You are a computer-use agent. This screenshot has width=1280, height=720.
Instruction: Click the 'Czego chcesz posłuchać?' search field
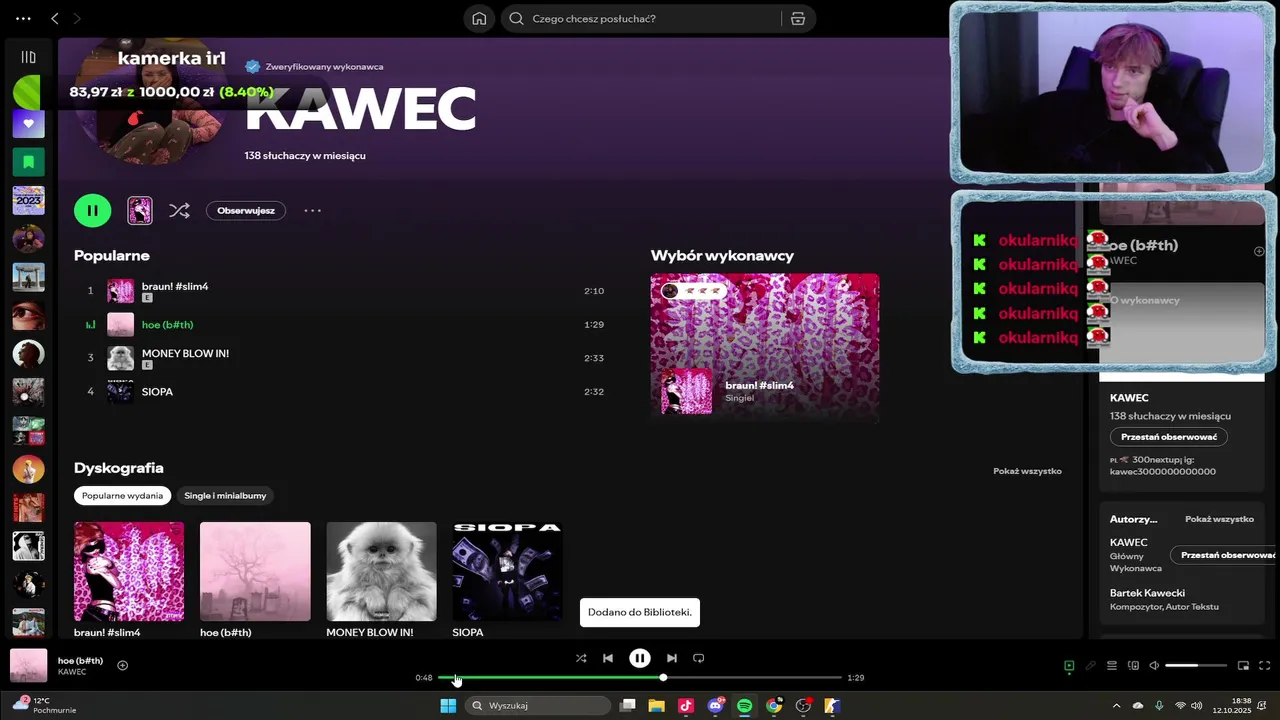pos(640,18)
